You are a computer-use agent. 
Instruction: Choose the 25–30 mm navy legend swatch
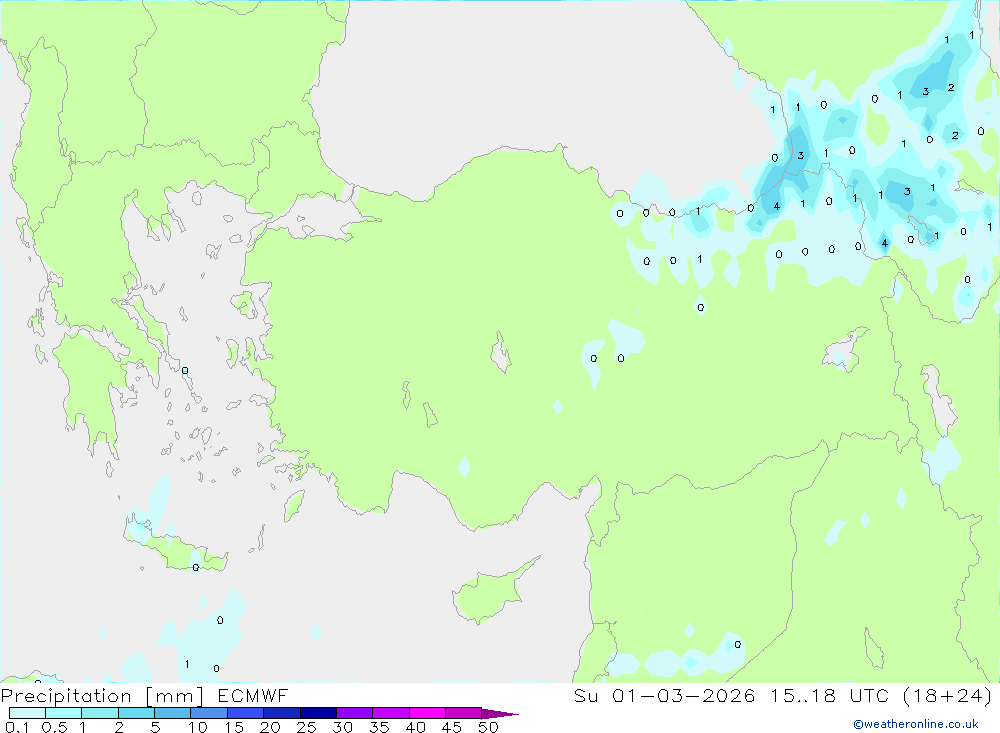tap(318, 713)
